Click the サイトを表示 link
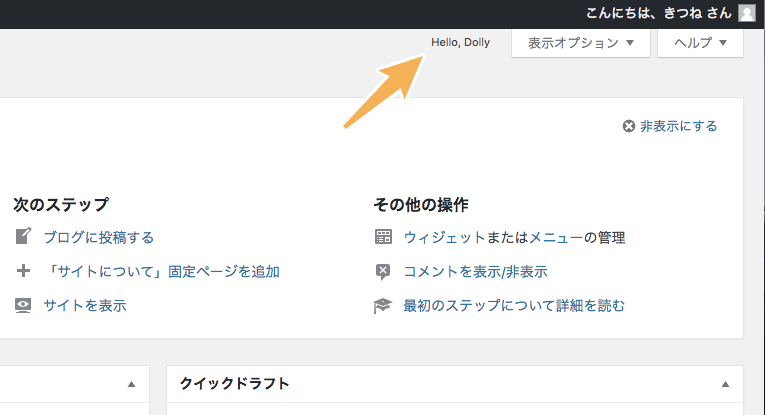 (85, 306)
